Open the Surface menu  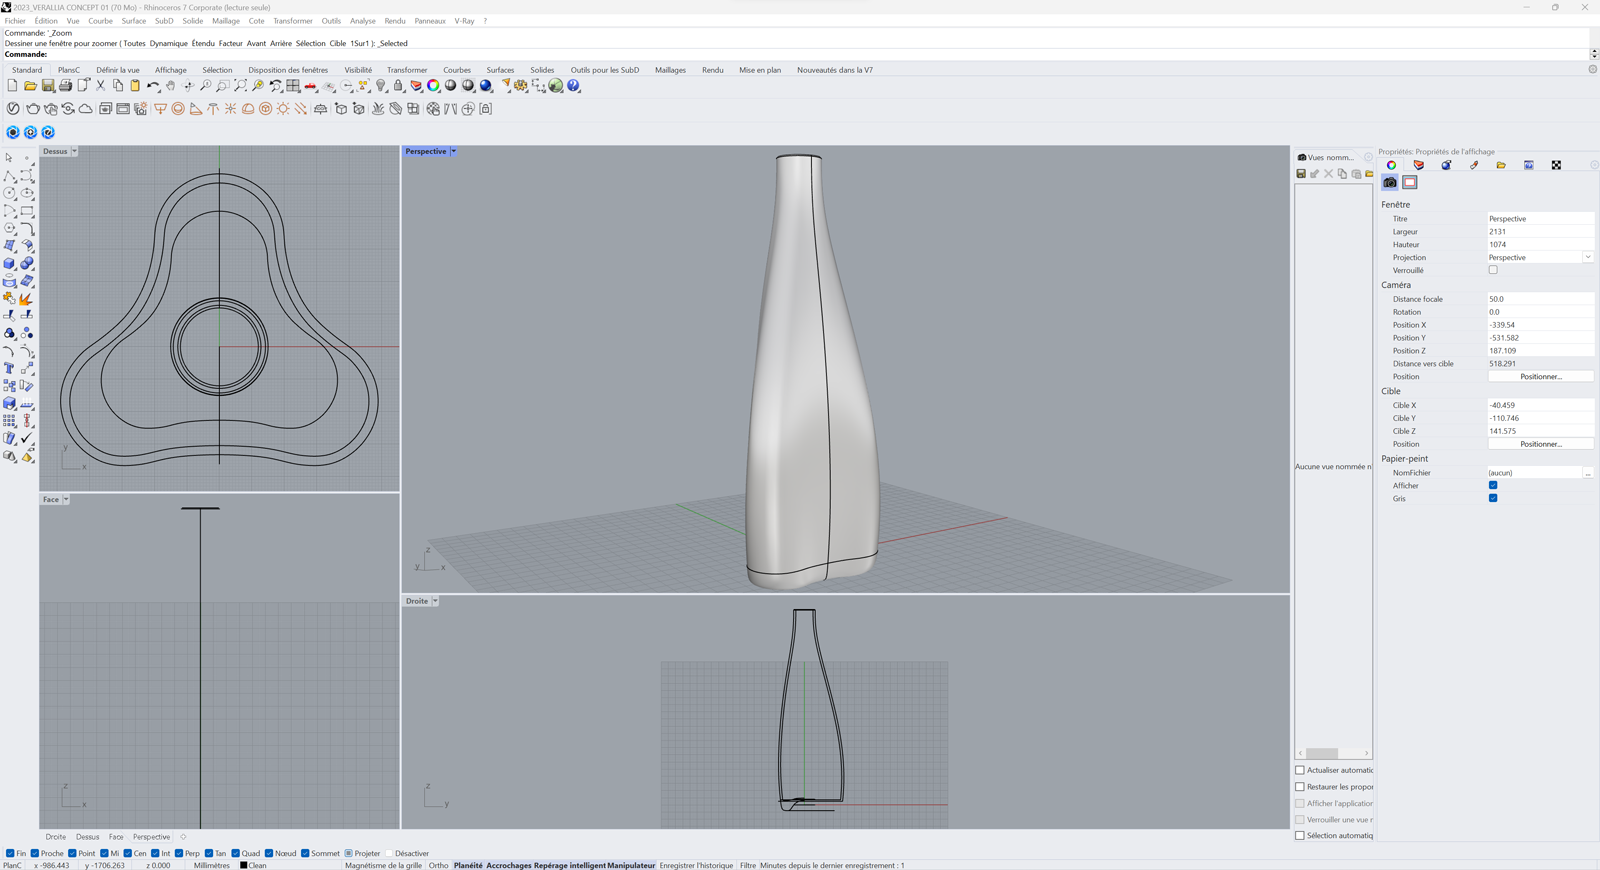click(x=134, y=21)
